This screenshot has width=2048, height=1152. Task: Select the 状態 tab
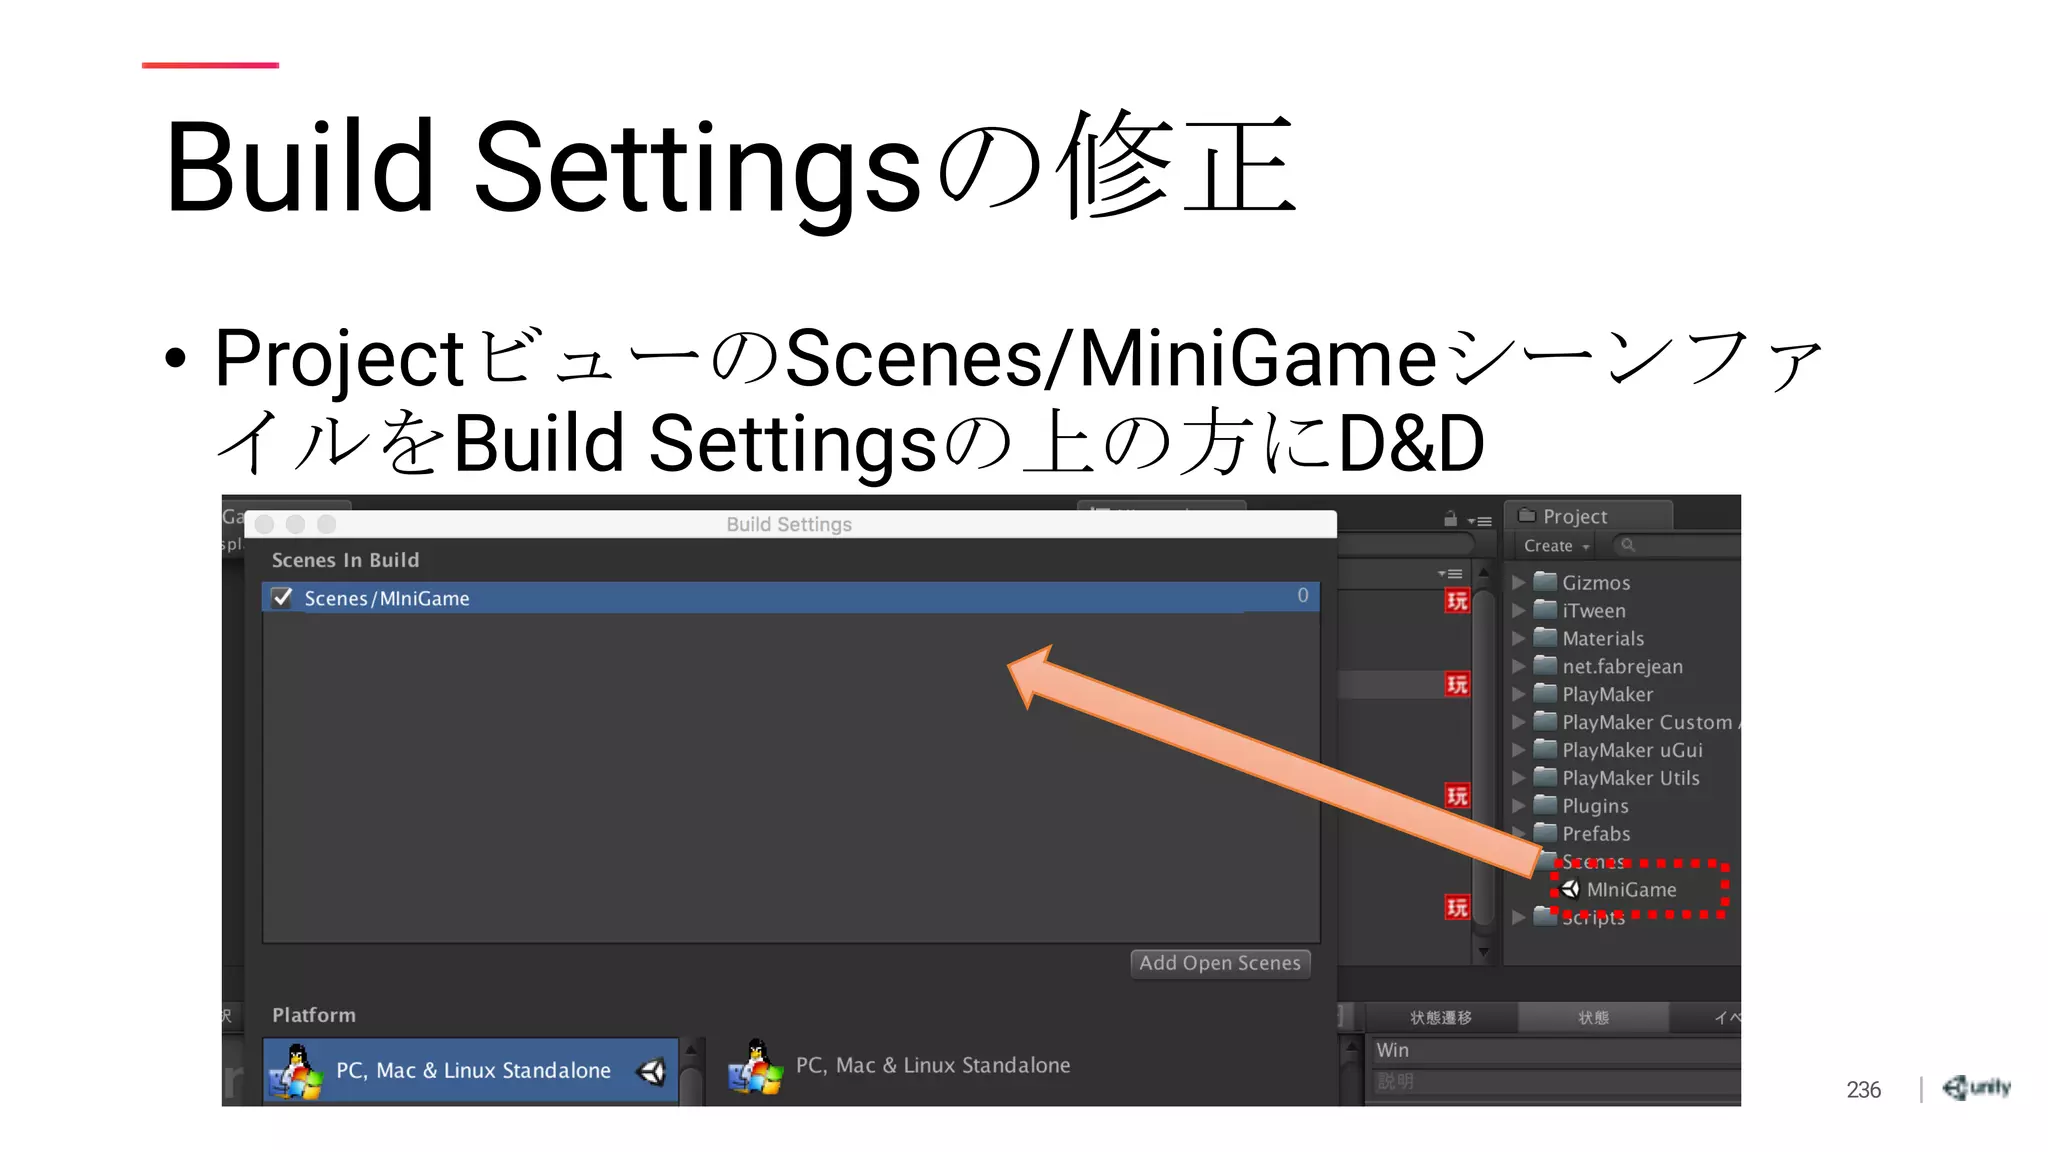[1593, 1017]
